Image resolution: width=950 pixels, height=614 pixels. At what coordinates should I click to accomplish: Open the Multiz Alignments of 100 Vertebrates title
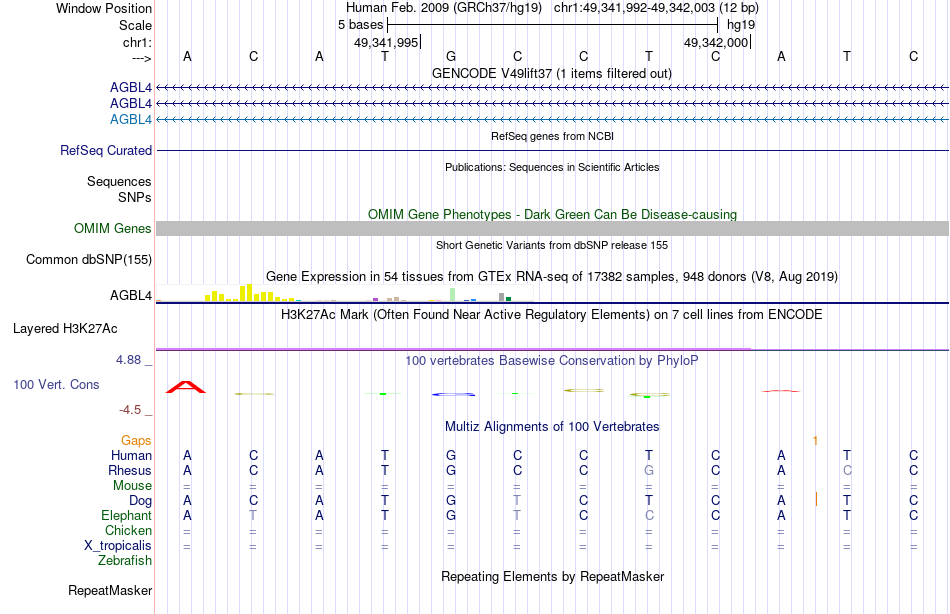click(x=552, y=427)
